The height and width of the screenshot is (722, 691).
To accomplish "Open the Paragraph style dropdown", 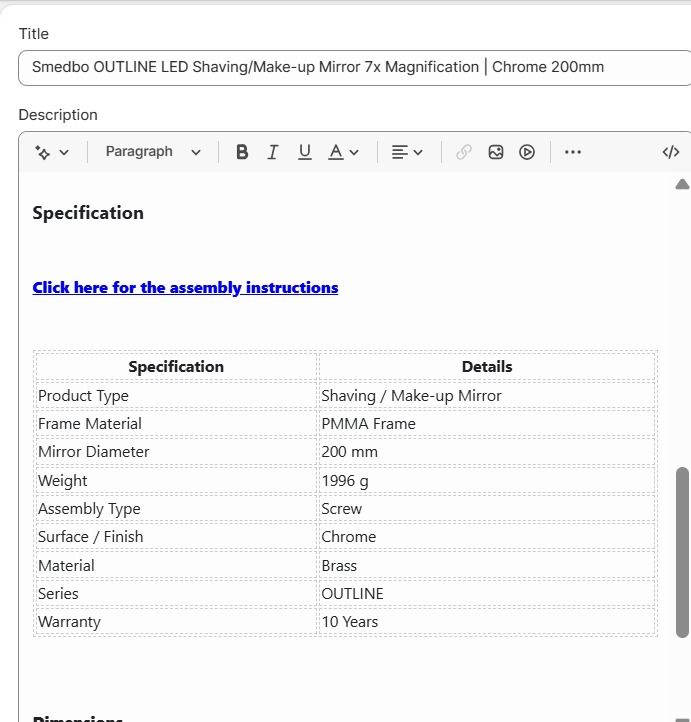I will click(153, 152).
